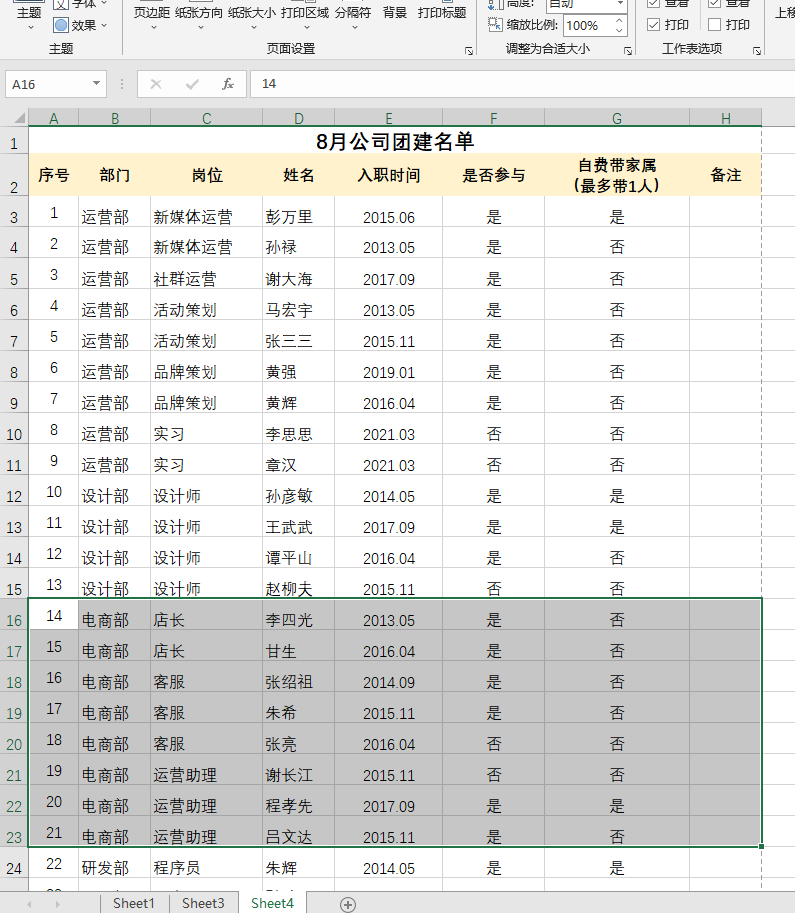The image size is (795, 913).
Task: Click the 备注 header cell
Action: [x=726, y=175]
